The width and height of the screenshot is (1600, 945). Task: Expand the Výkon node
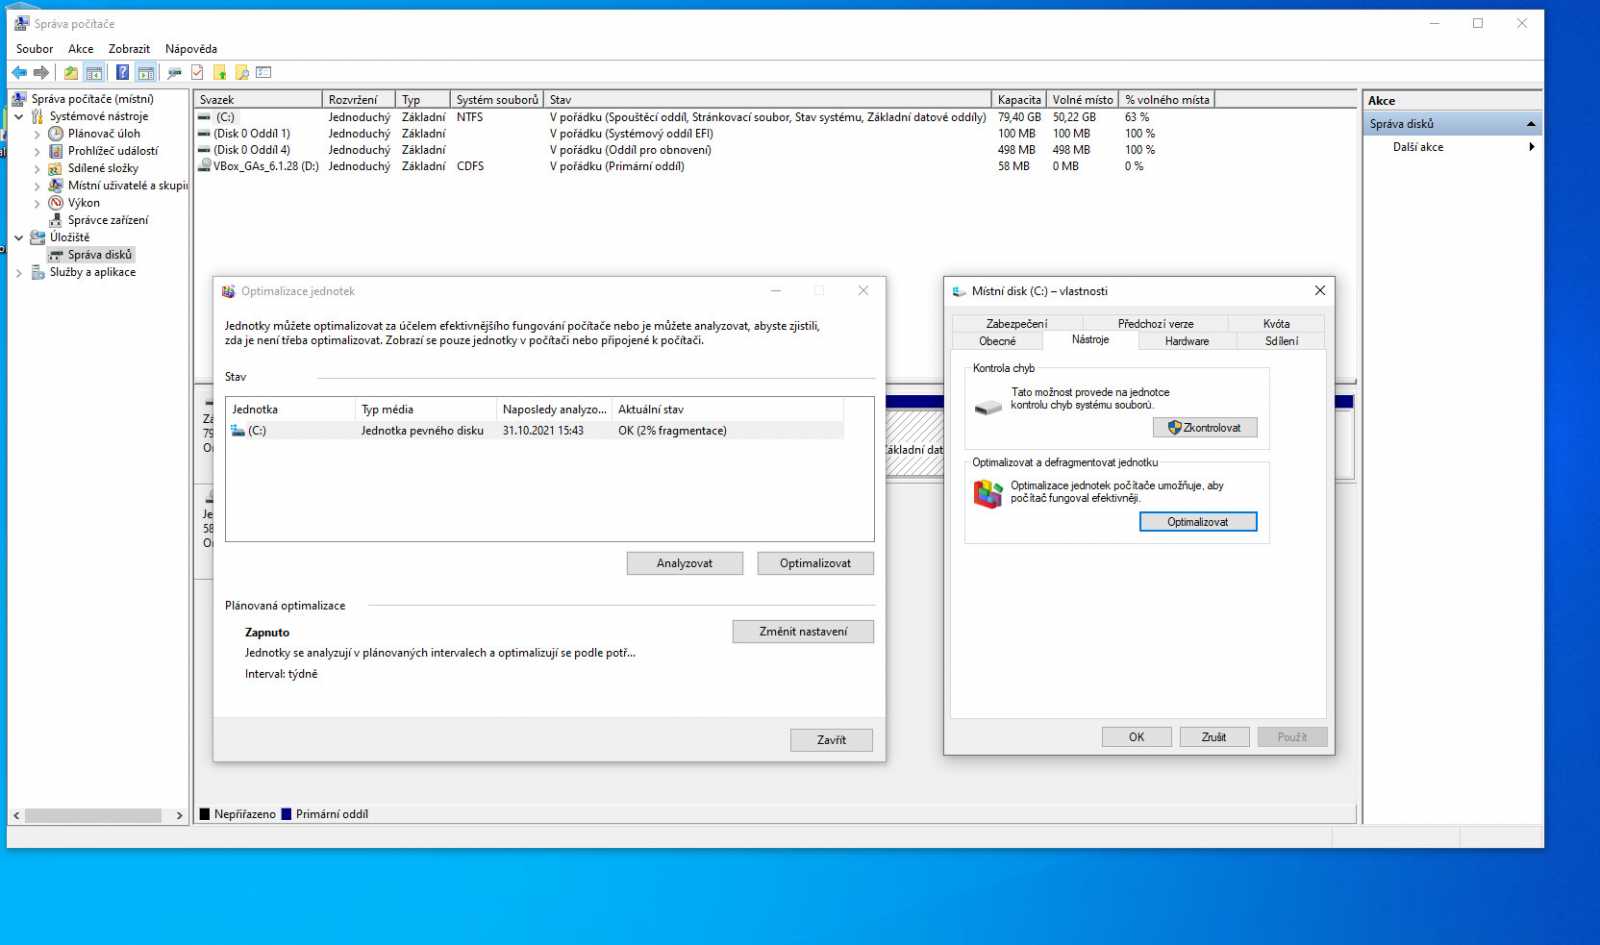37,203
